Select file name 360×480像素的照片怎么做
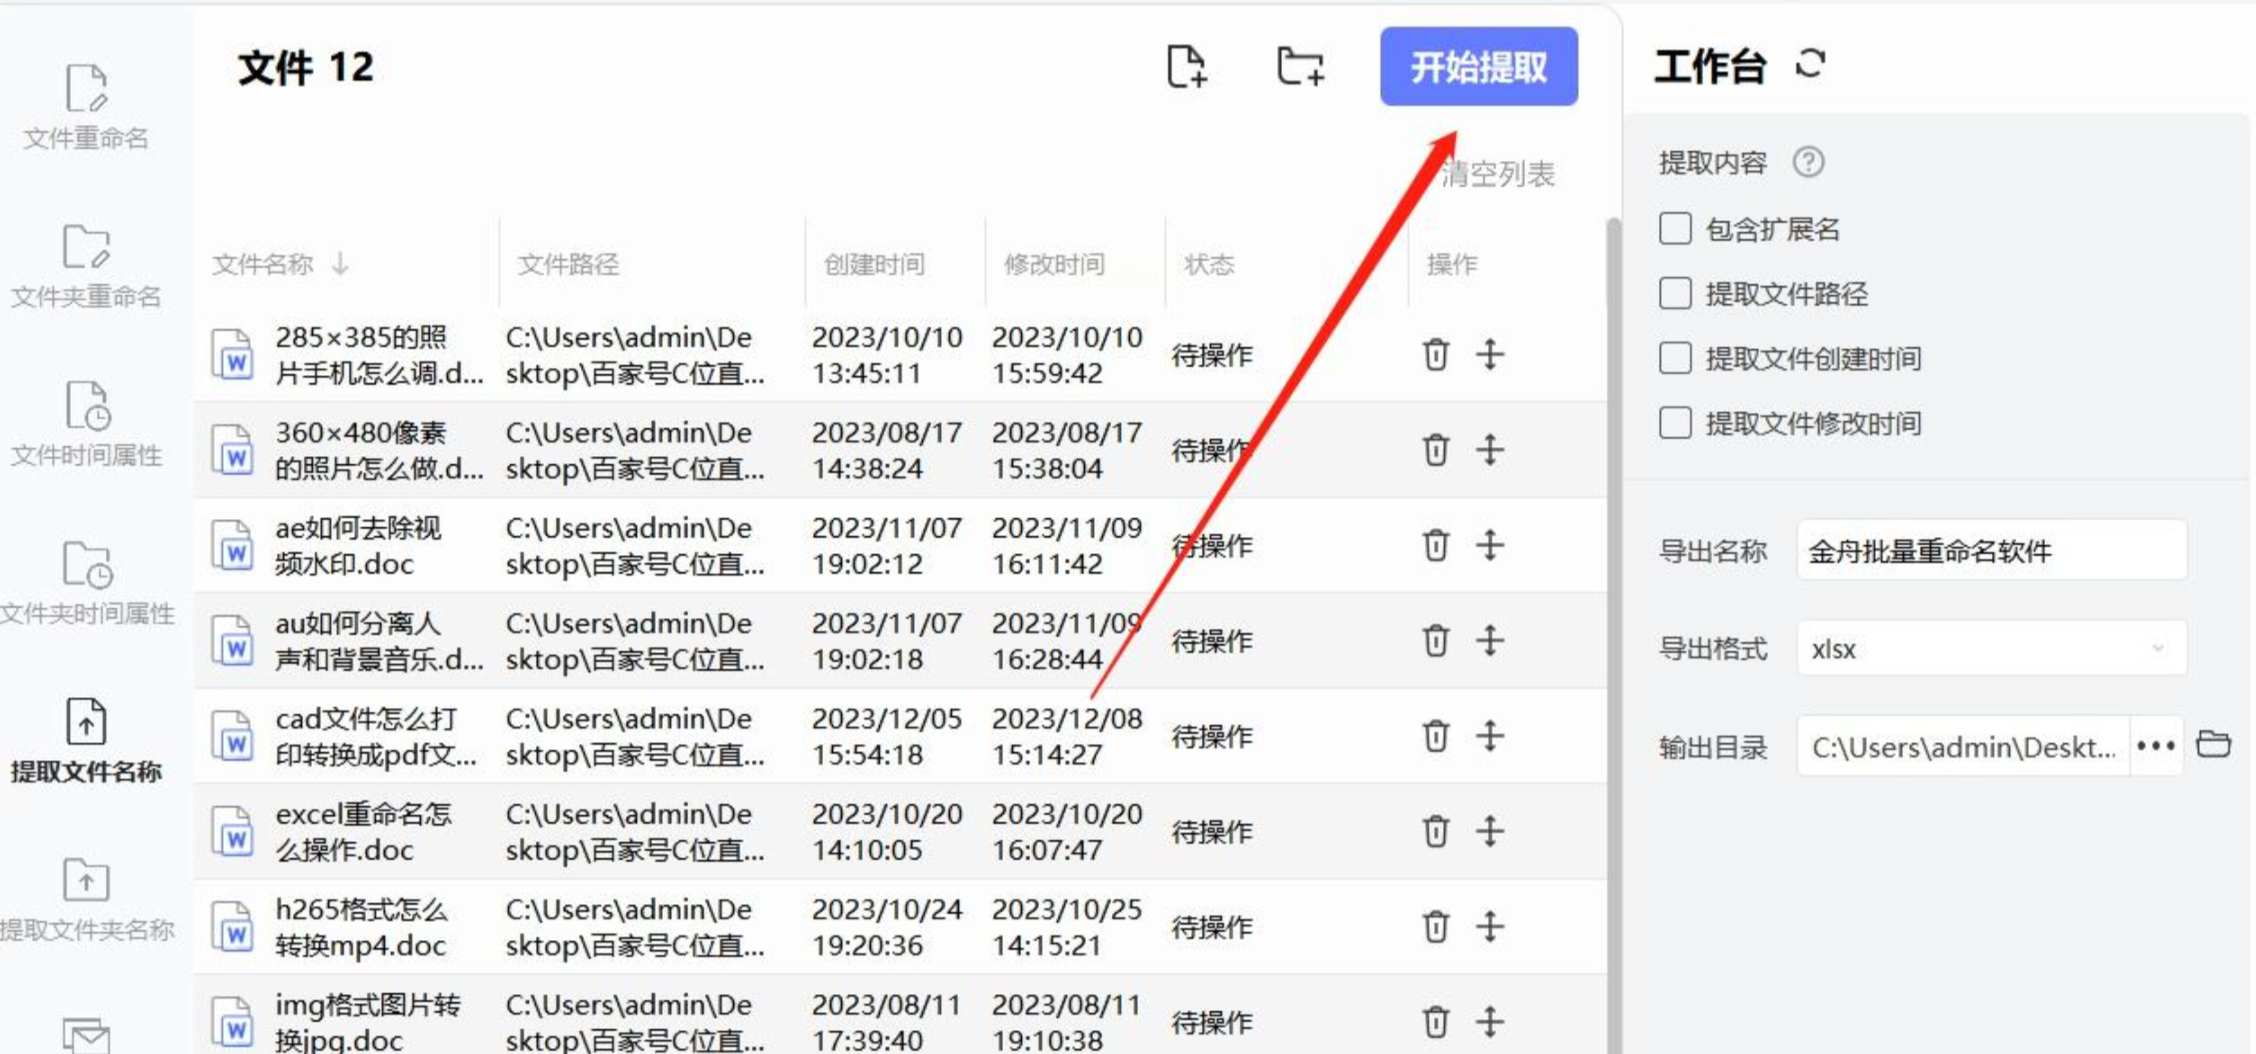 click(379, 450)
